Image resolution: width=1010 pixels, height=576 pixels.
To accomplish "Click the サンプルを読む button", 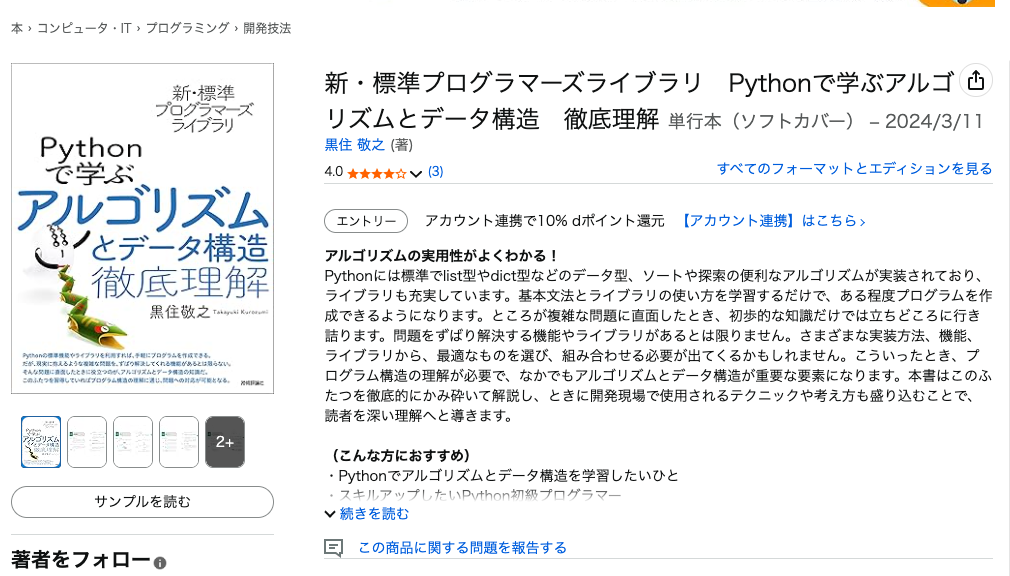I will [142, 502].
